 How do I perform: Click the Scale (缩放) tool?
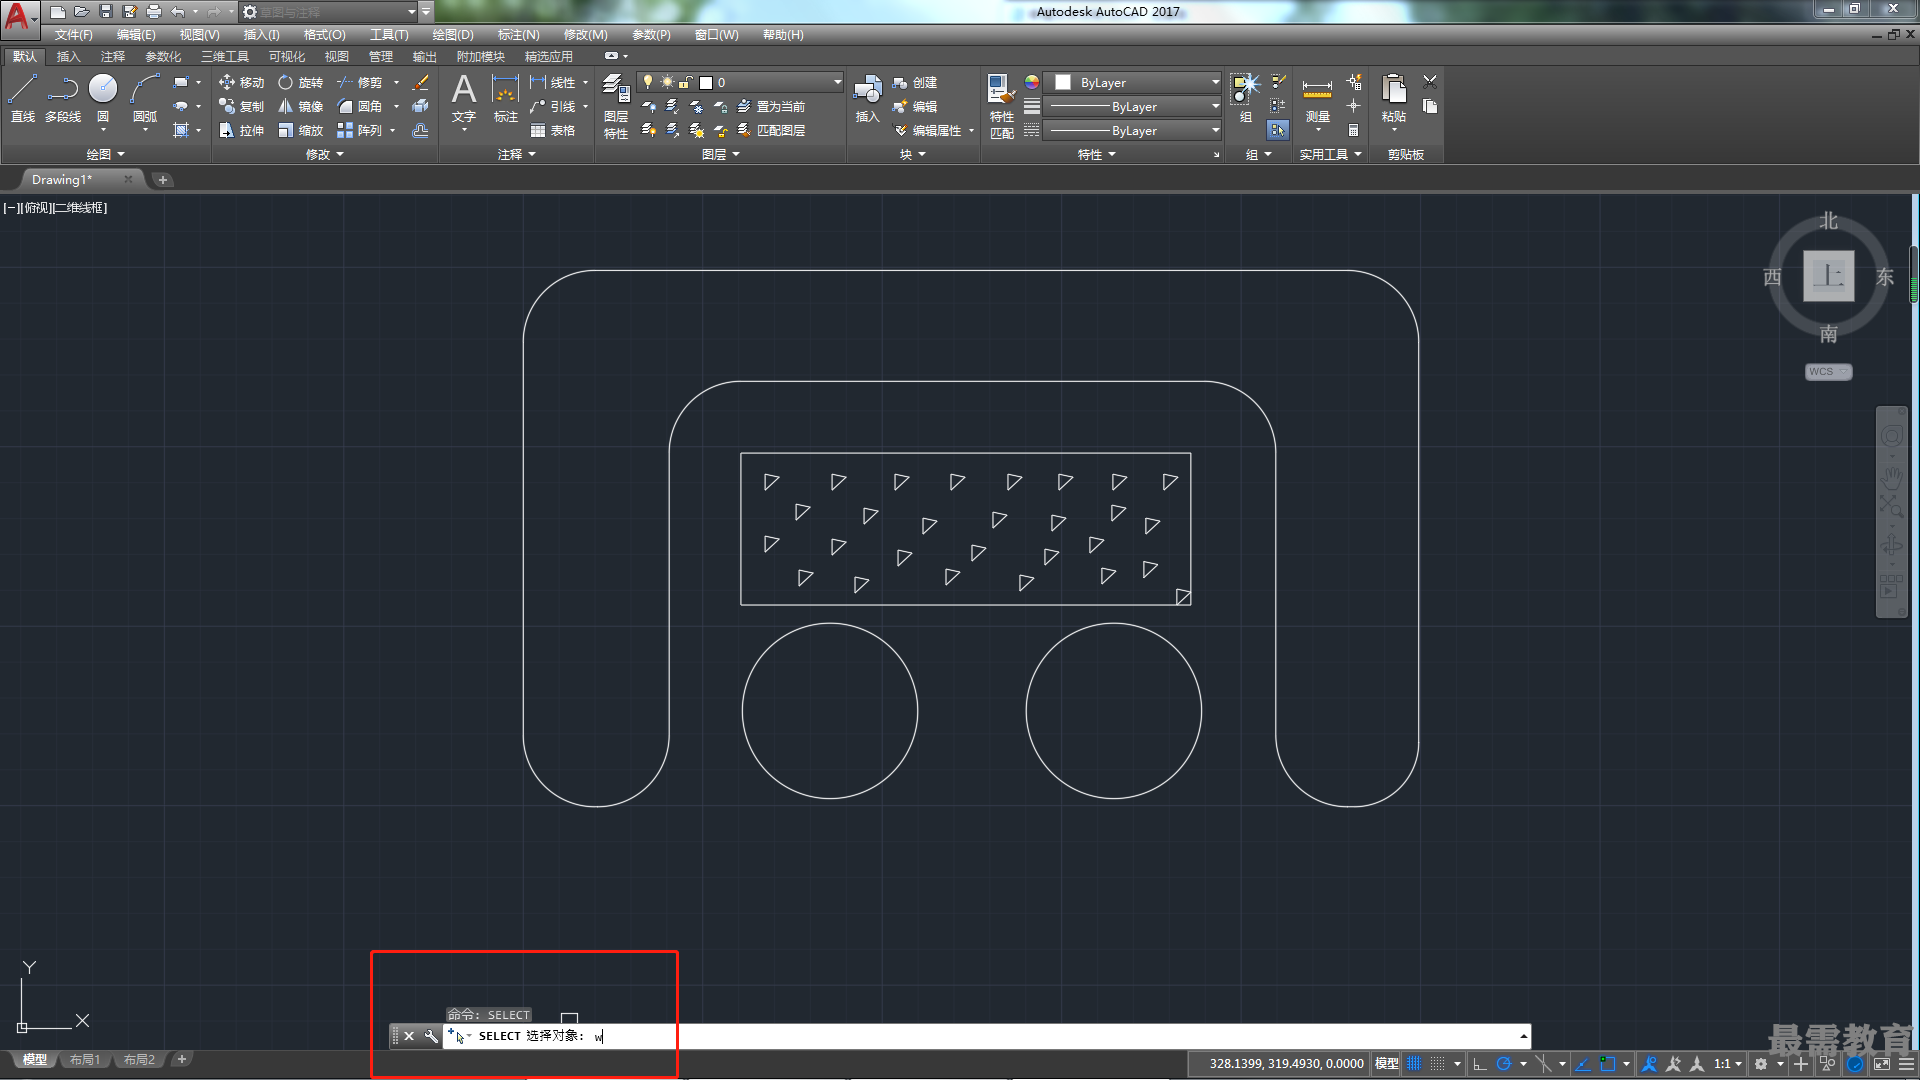(x=300, y=130)
